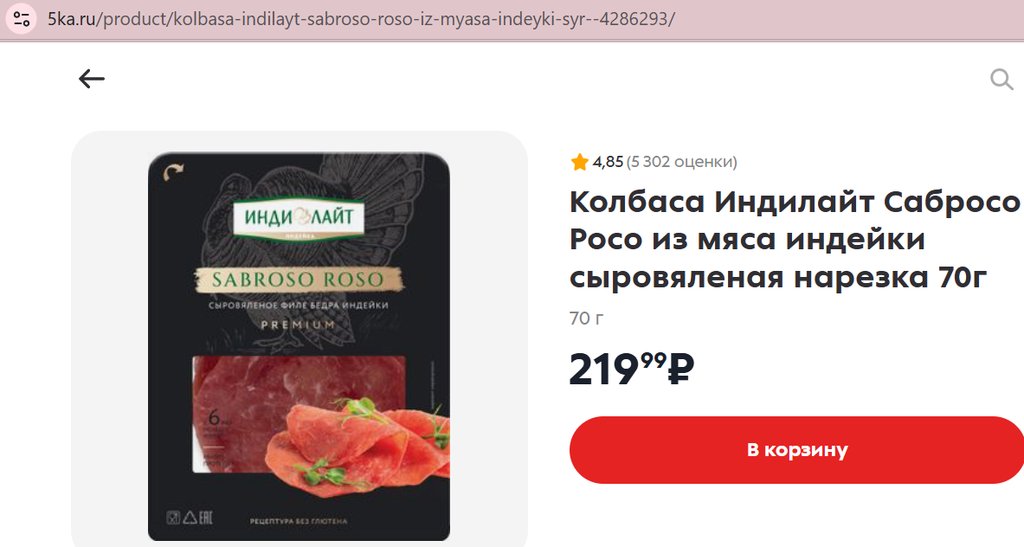Click the 219.99 ₽ price
Screen dimensions: 1024x547
(x=632, y=369)
